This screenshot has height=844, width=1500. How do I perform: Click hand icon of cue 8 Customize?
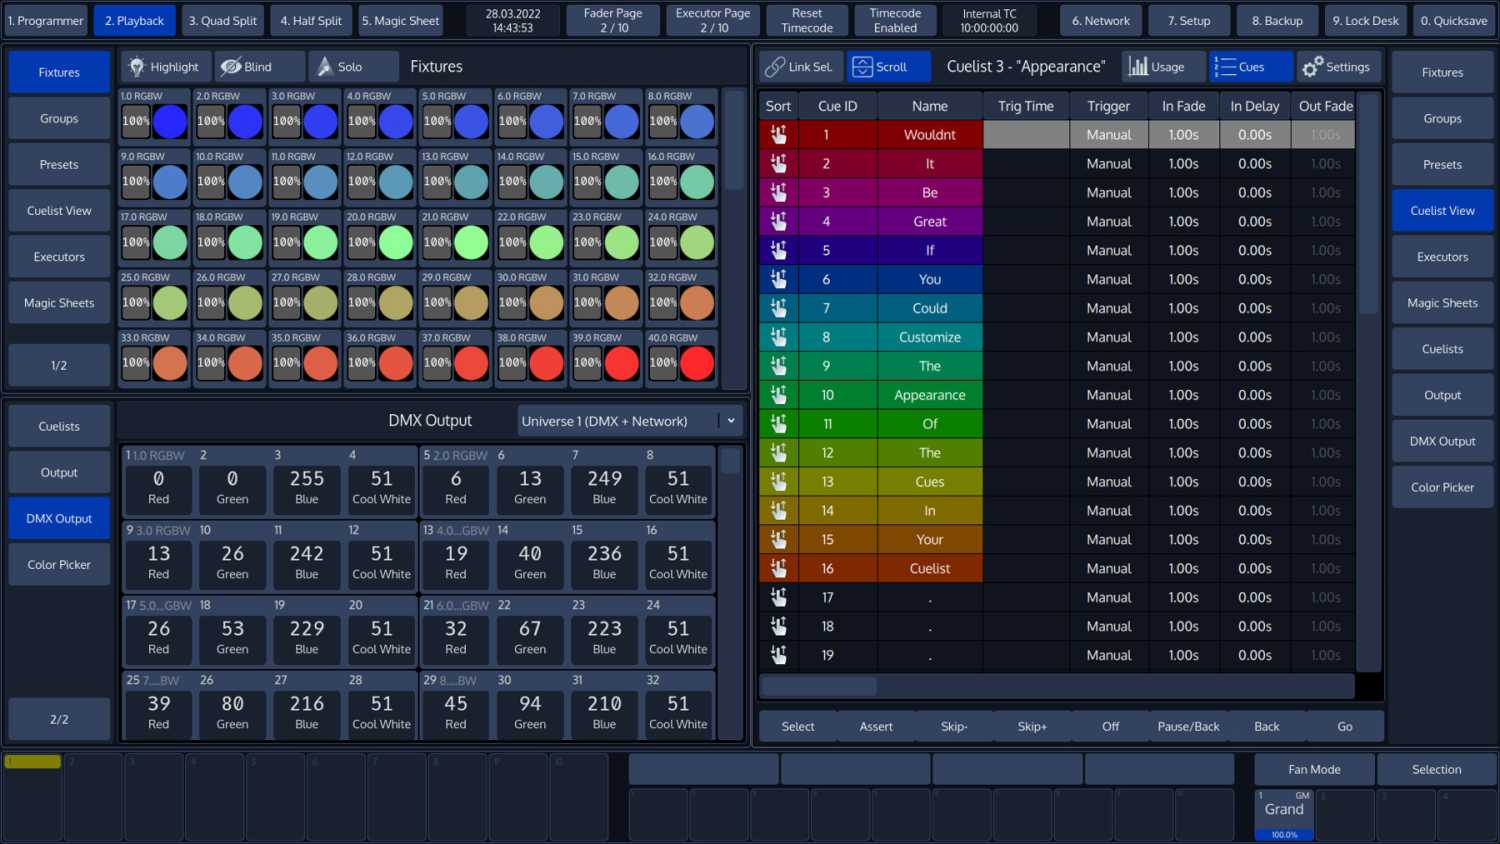click(778, 338)
